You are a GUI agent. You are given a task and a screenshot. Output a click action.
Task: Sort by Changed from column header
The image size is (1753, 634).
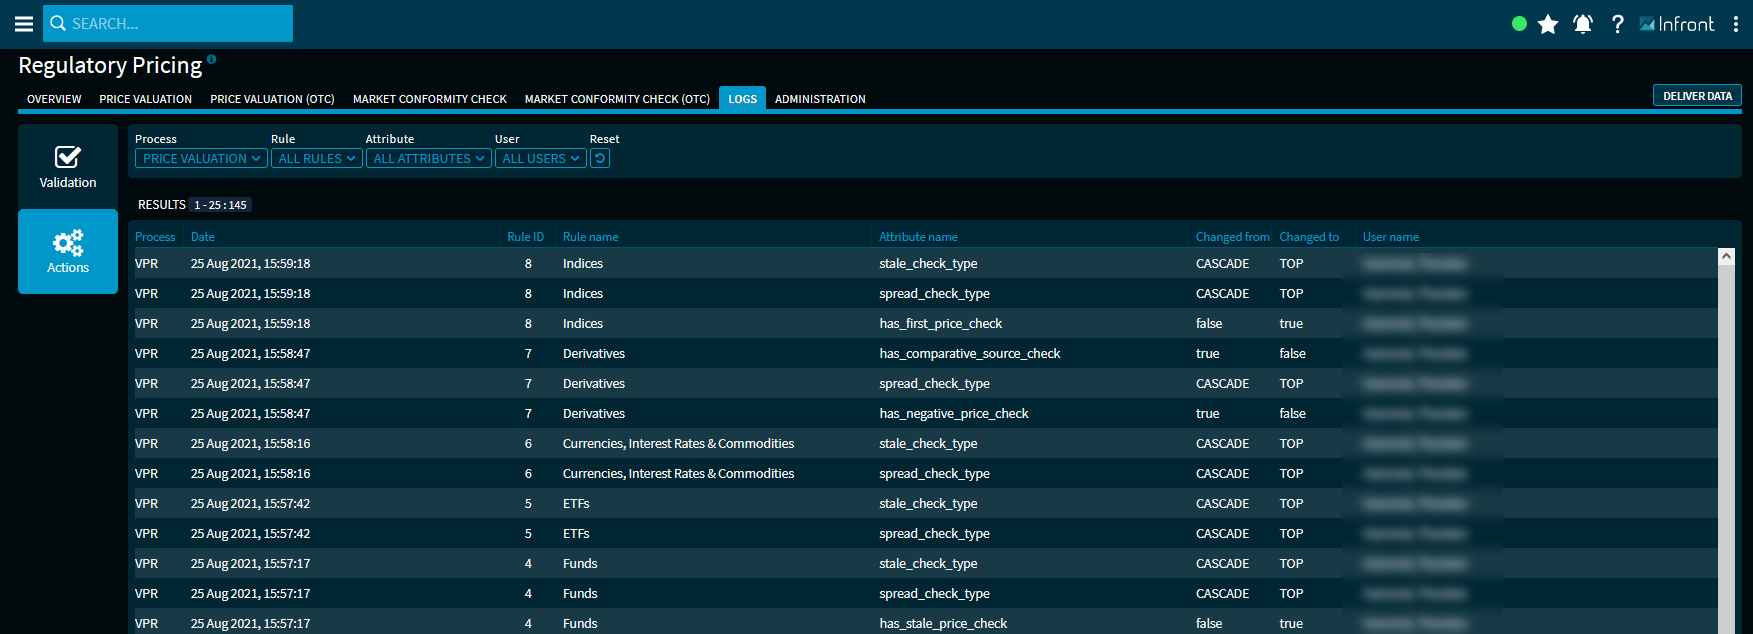tap(1232, 237)
